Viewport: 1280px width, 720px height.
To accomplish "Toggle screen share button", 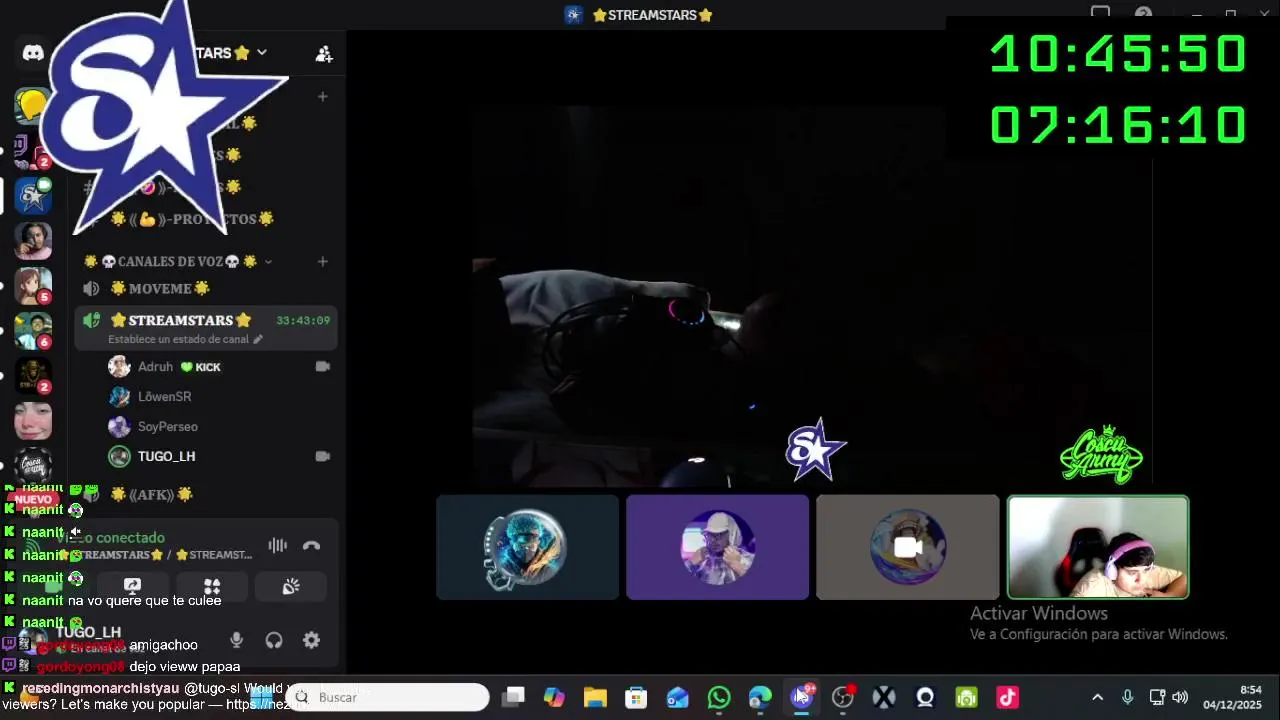I will coord(132,587).
